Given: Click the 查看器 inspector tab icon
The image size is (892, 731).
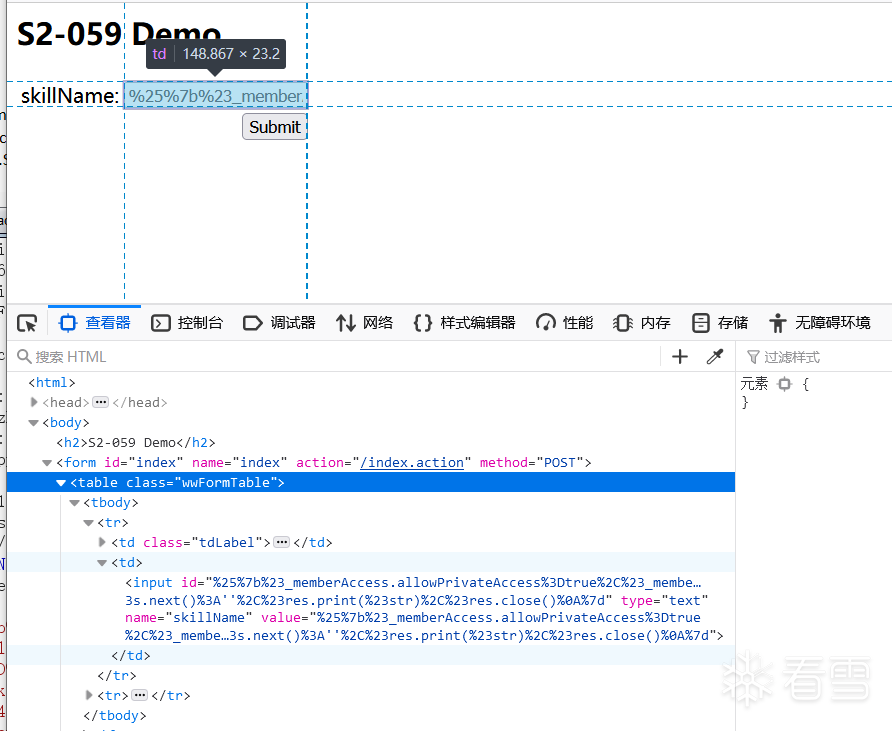Looking at the screenshot, I should pyautogui.click(x=68, y=323).
